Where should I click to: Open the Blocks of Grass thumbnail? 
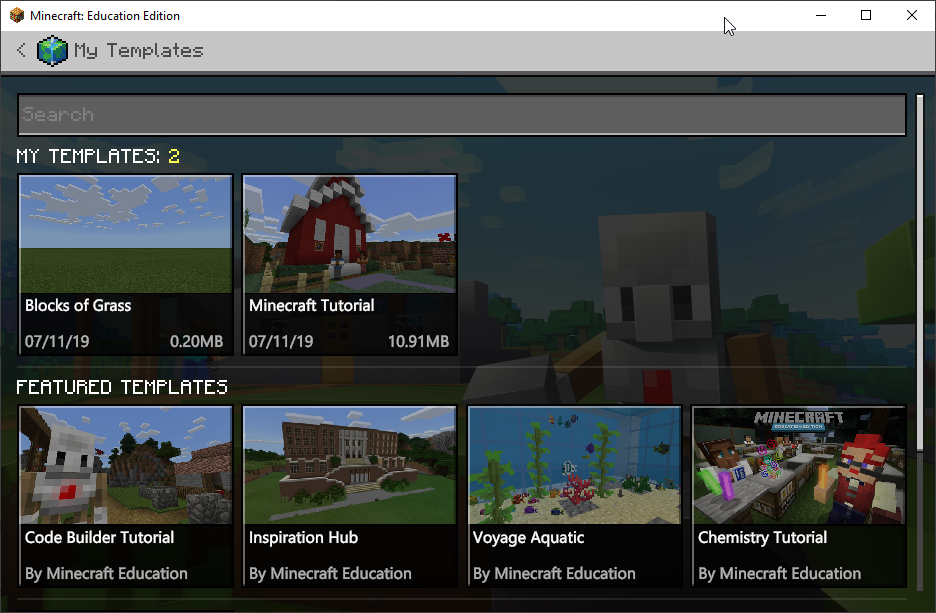pos(125,234)
